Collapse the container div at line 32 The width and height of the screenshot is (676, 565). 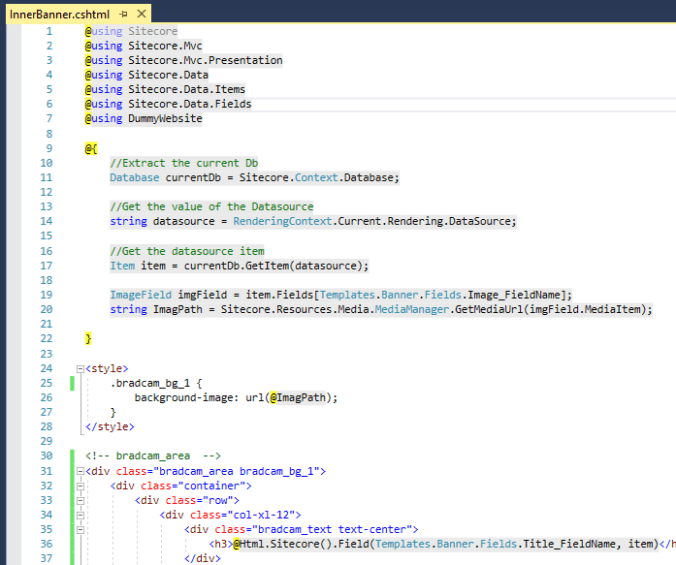(80, 486)
